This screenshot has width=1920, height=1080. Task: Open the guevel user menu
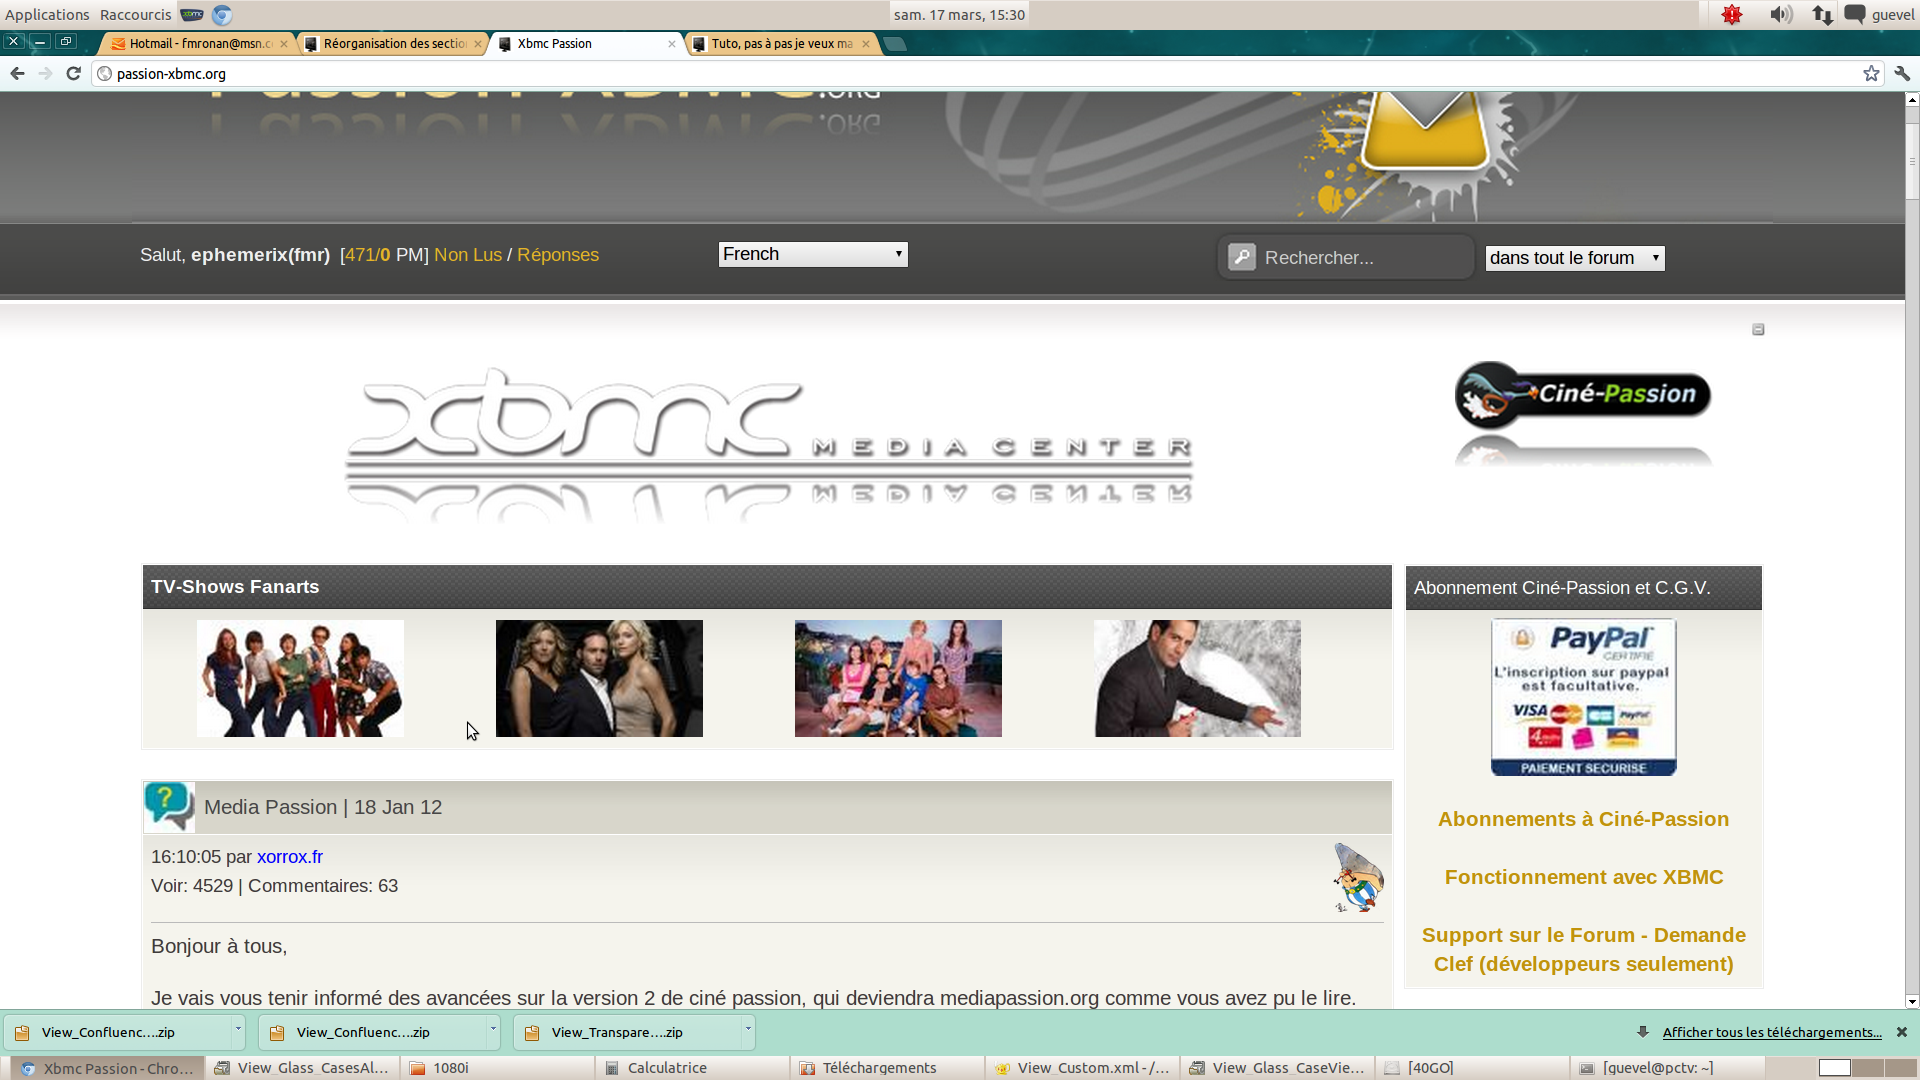tap(1893, 14)
